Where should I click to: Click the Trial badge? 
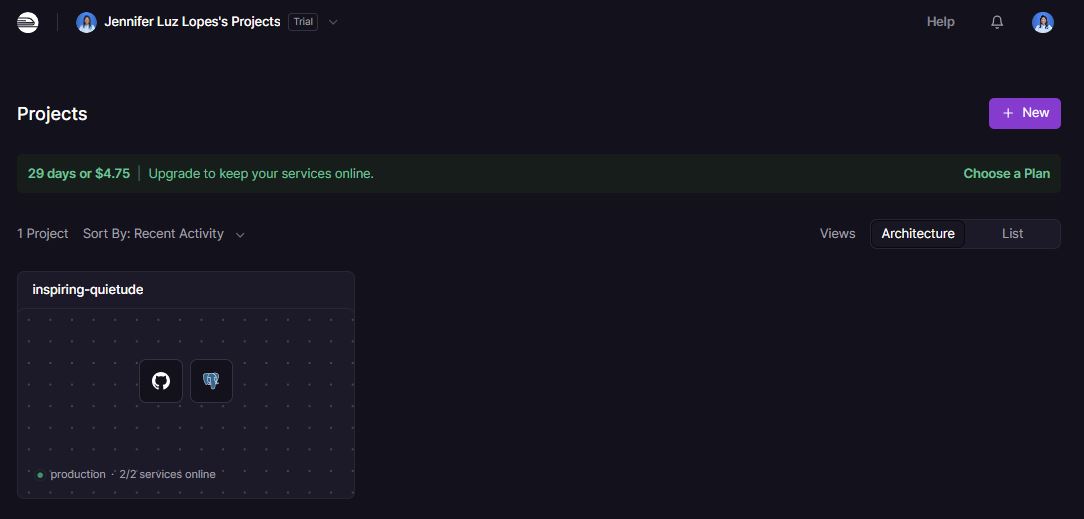click(303, 22)
